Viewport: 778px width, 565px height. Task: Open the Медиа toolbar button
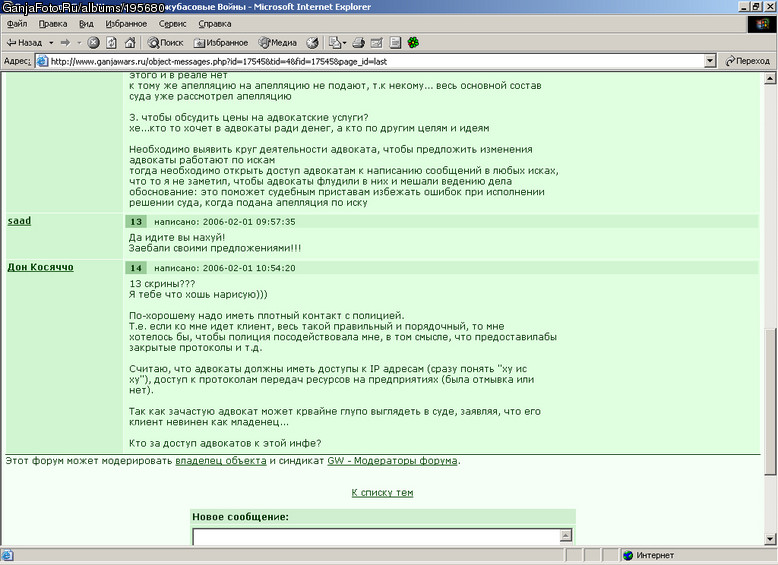tap(277, 43)
